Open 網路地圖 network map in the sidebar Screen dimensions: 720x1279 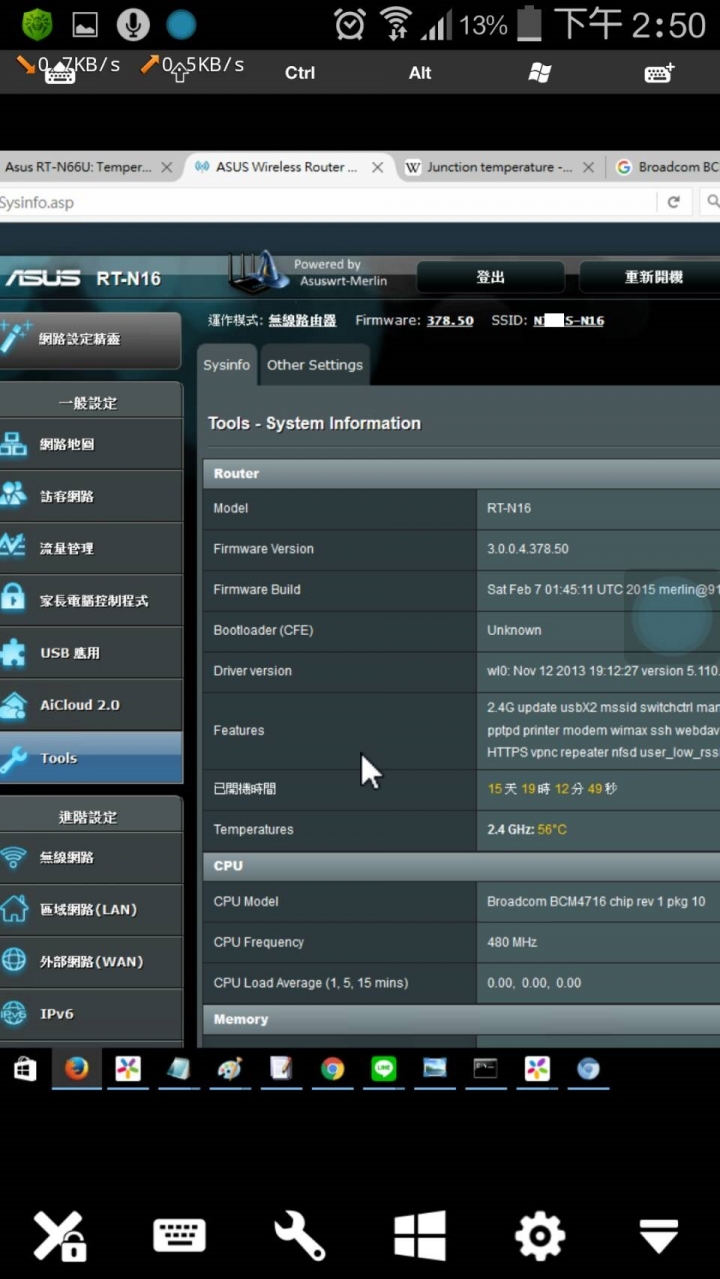pos(90,444)
